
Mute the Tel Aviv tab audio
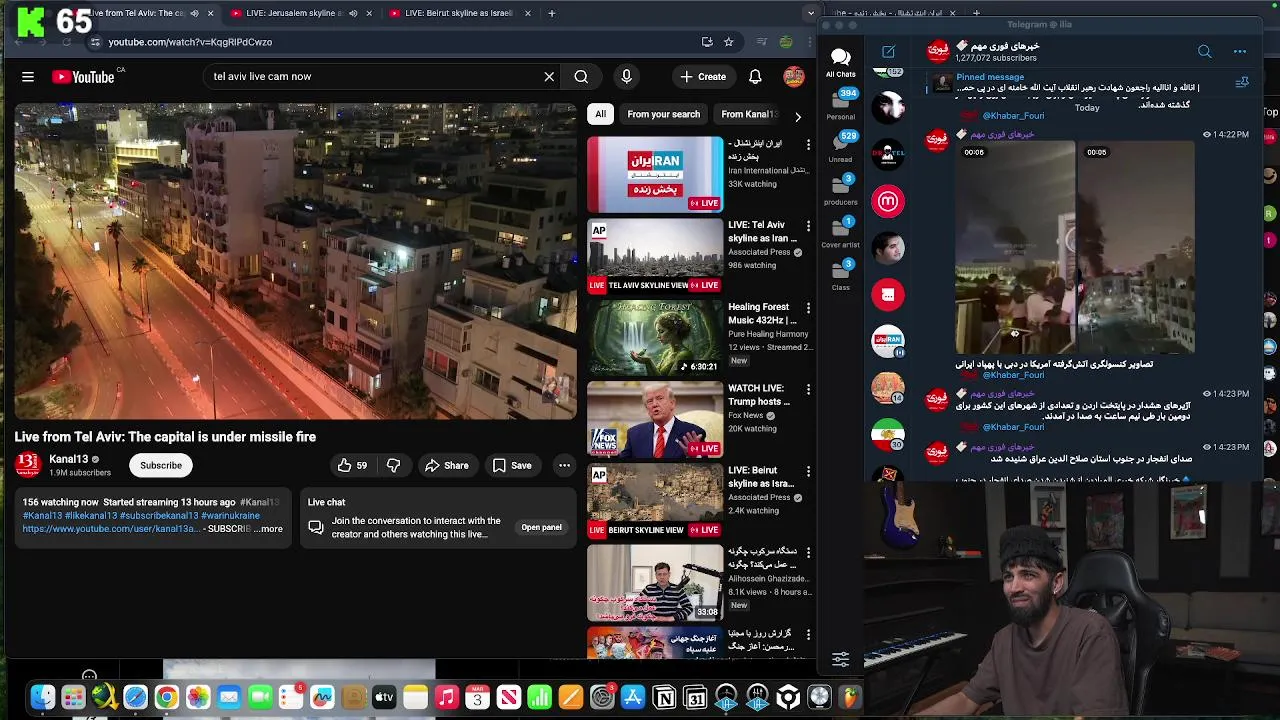point(194,13)
